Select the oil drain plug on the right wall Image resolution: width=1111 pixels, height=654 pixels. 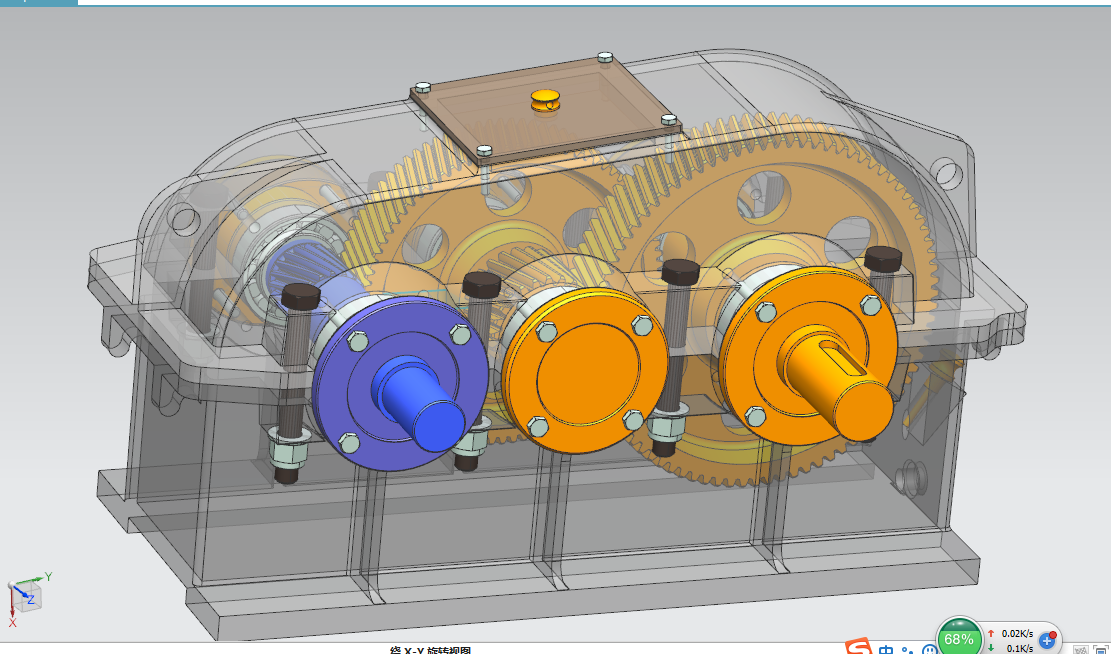(910, 476)
